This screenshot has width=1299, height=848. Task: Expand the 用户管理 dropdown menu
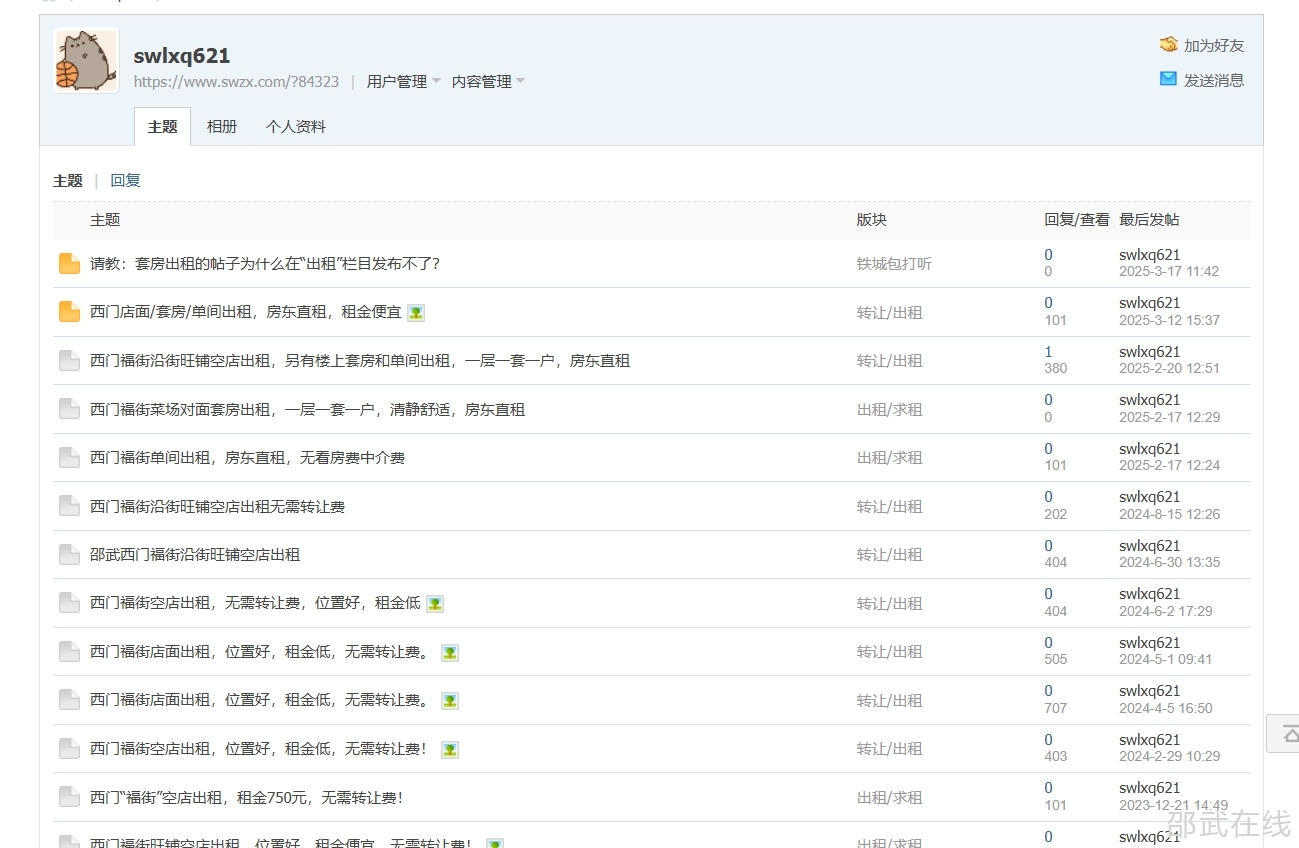[x=403, y=82]
